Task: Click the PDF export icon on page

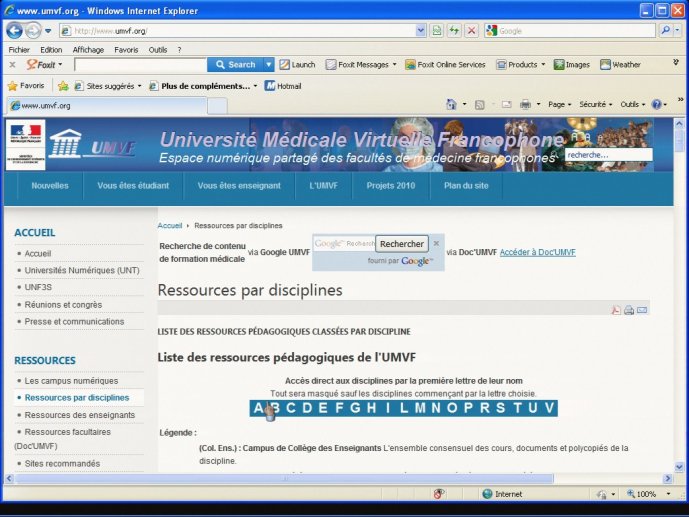Action: point(616,310)
